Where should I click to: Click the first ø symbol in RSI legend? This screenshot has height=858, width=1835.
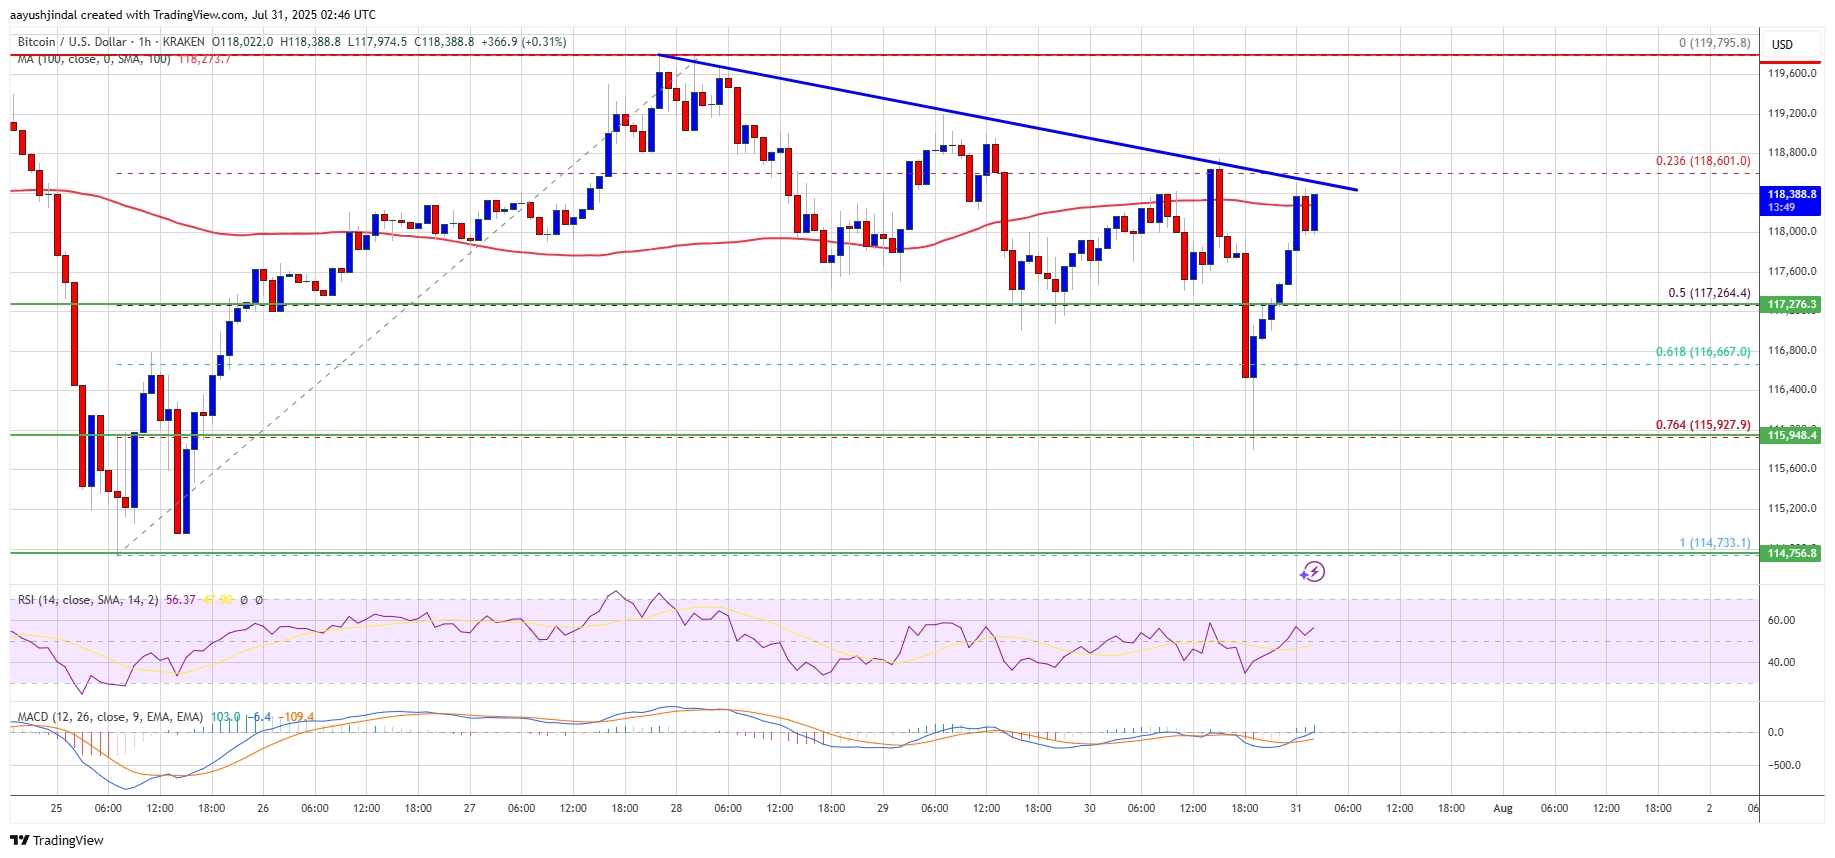pos(244,600)
